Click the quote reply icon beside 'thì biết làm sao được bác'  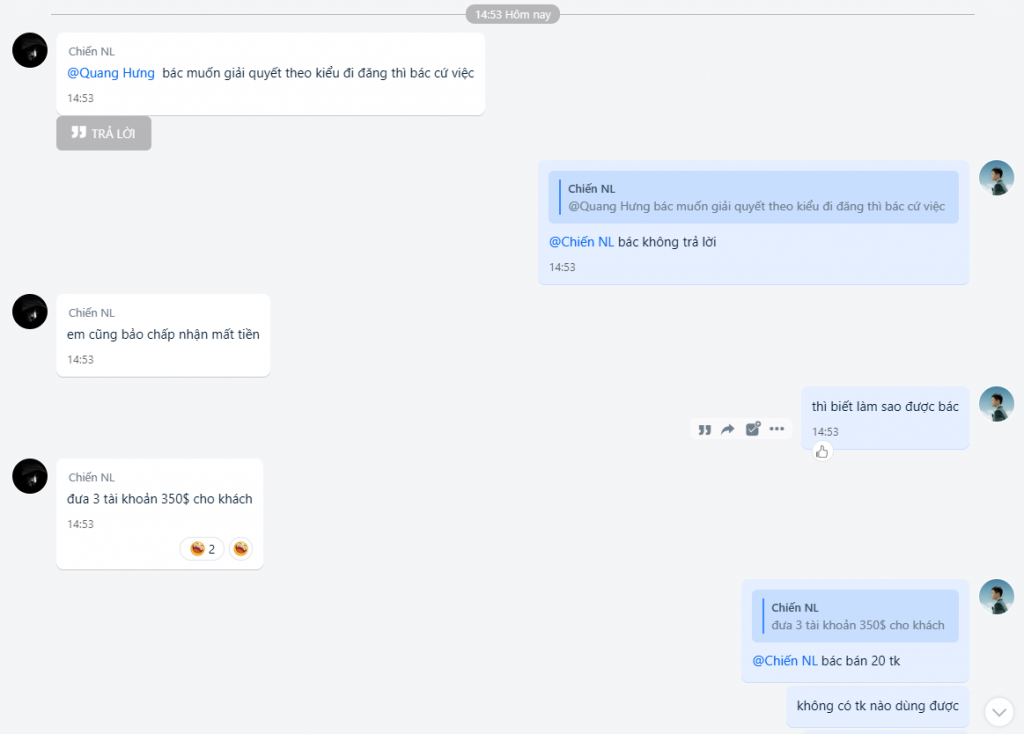(x=705, y=429)
